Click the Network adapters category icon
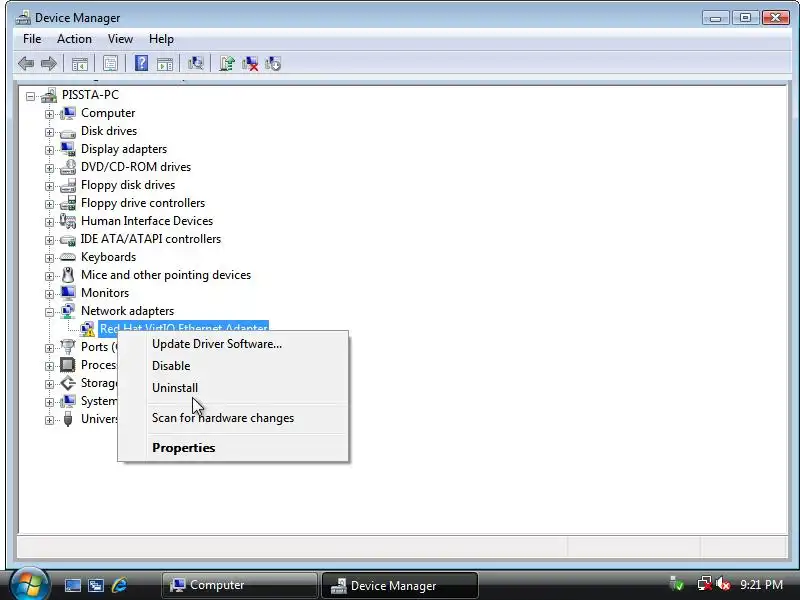Screen dimensions: 800x600 pyautogui.click(x=68, y=311)
